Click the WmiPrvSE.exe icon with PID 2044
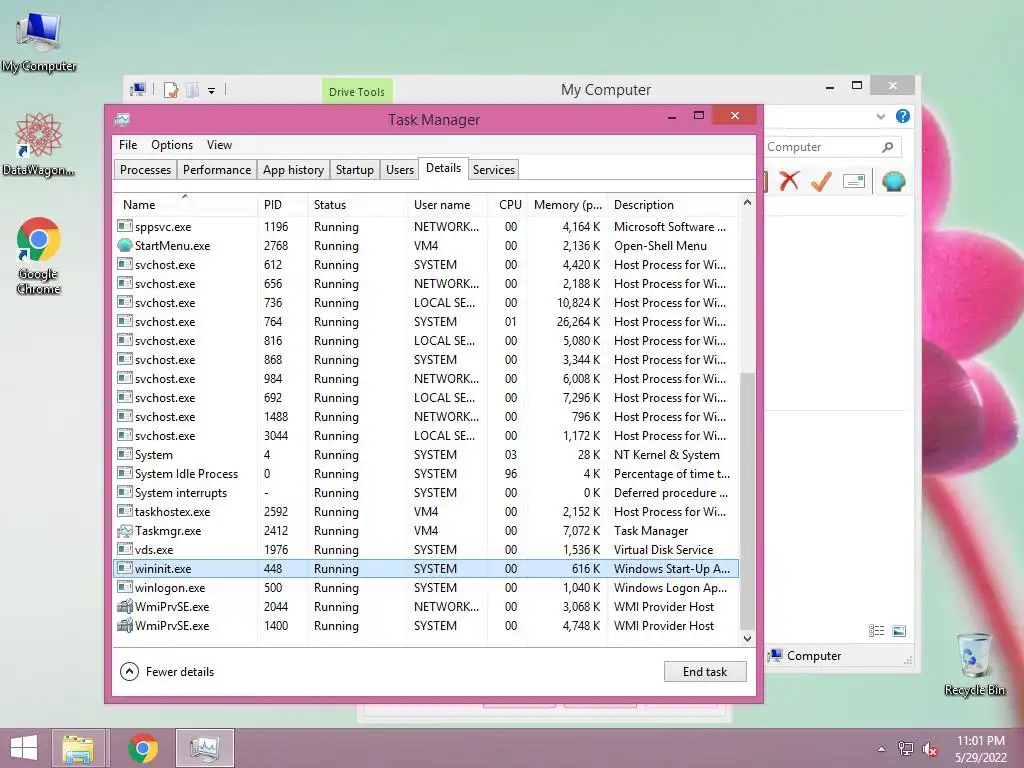The width and height of the screenshot is (1024, 768). [x=125, y=606]
